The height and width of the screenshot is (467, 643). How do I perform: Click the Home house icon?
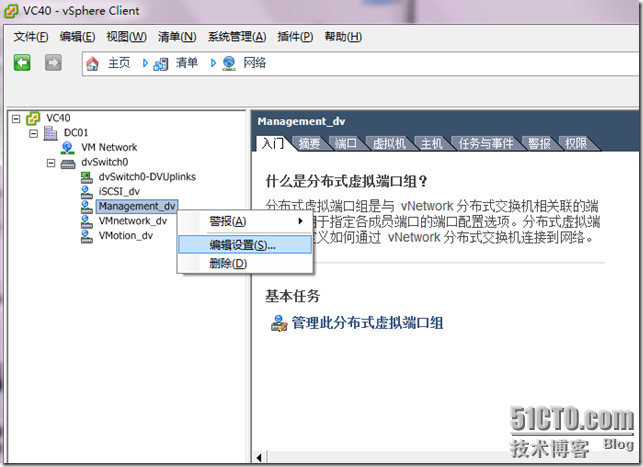coord(92,64)
